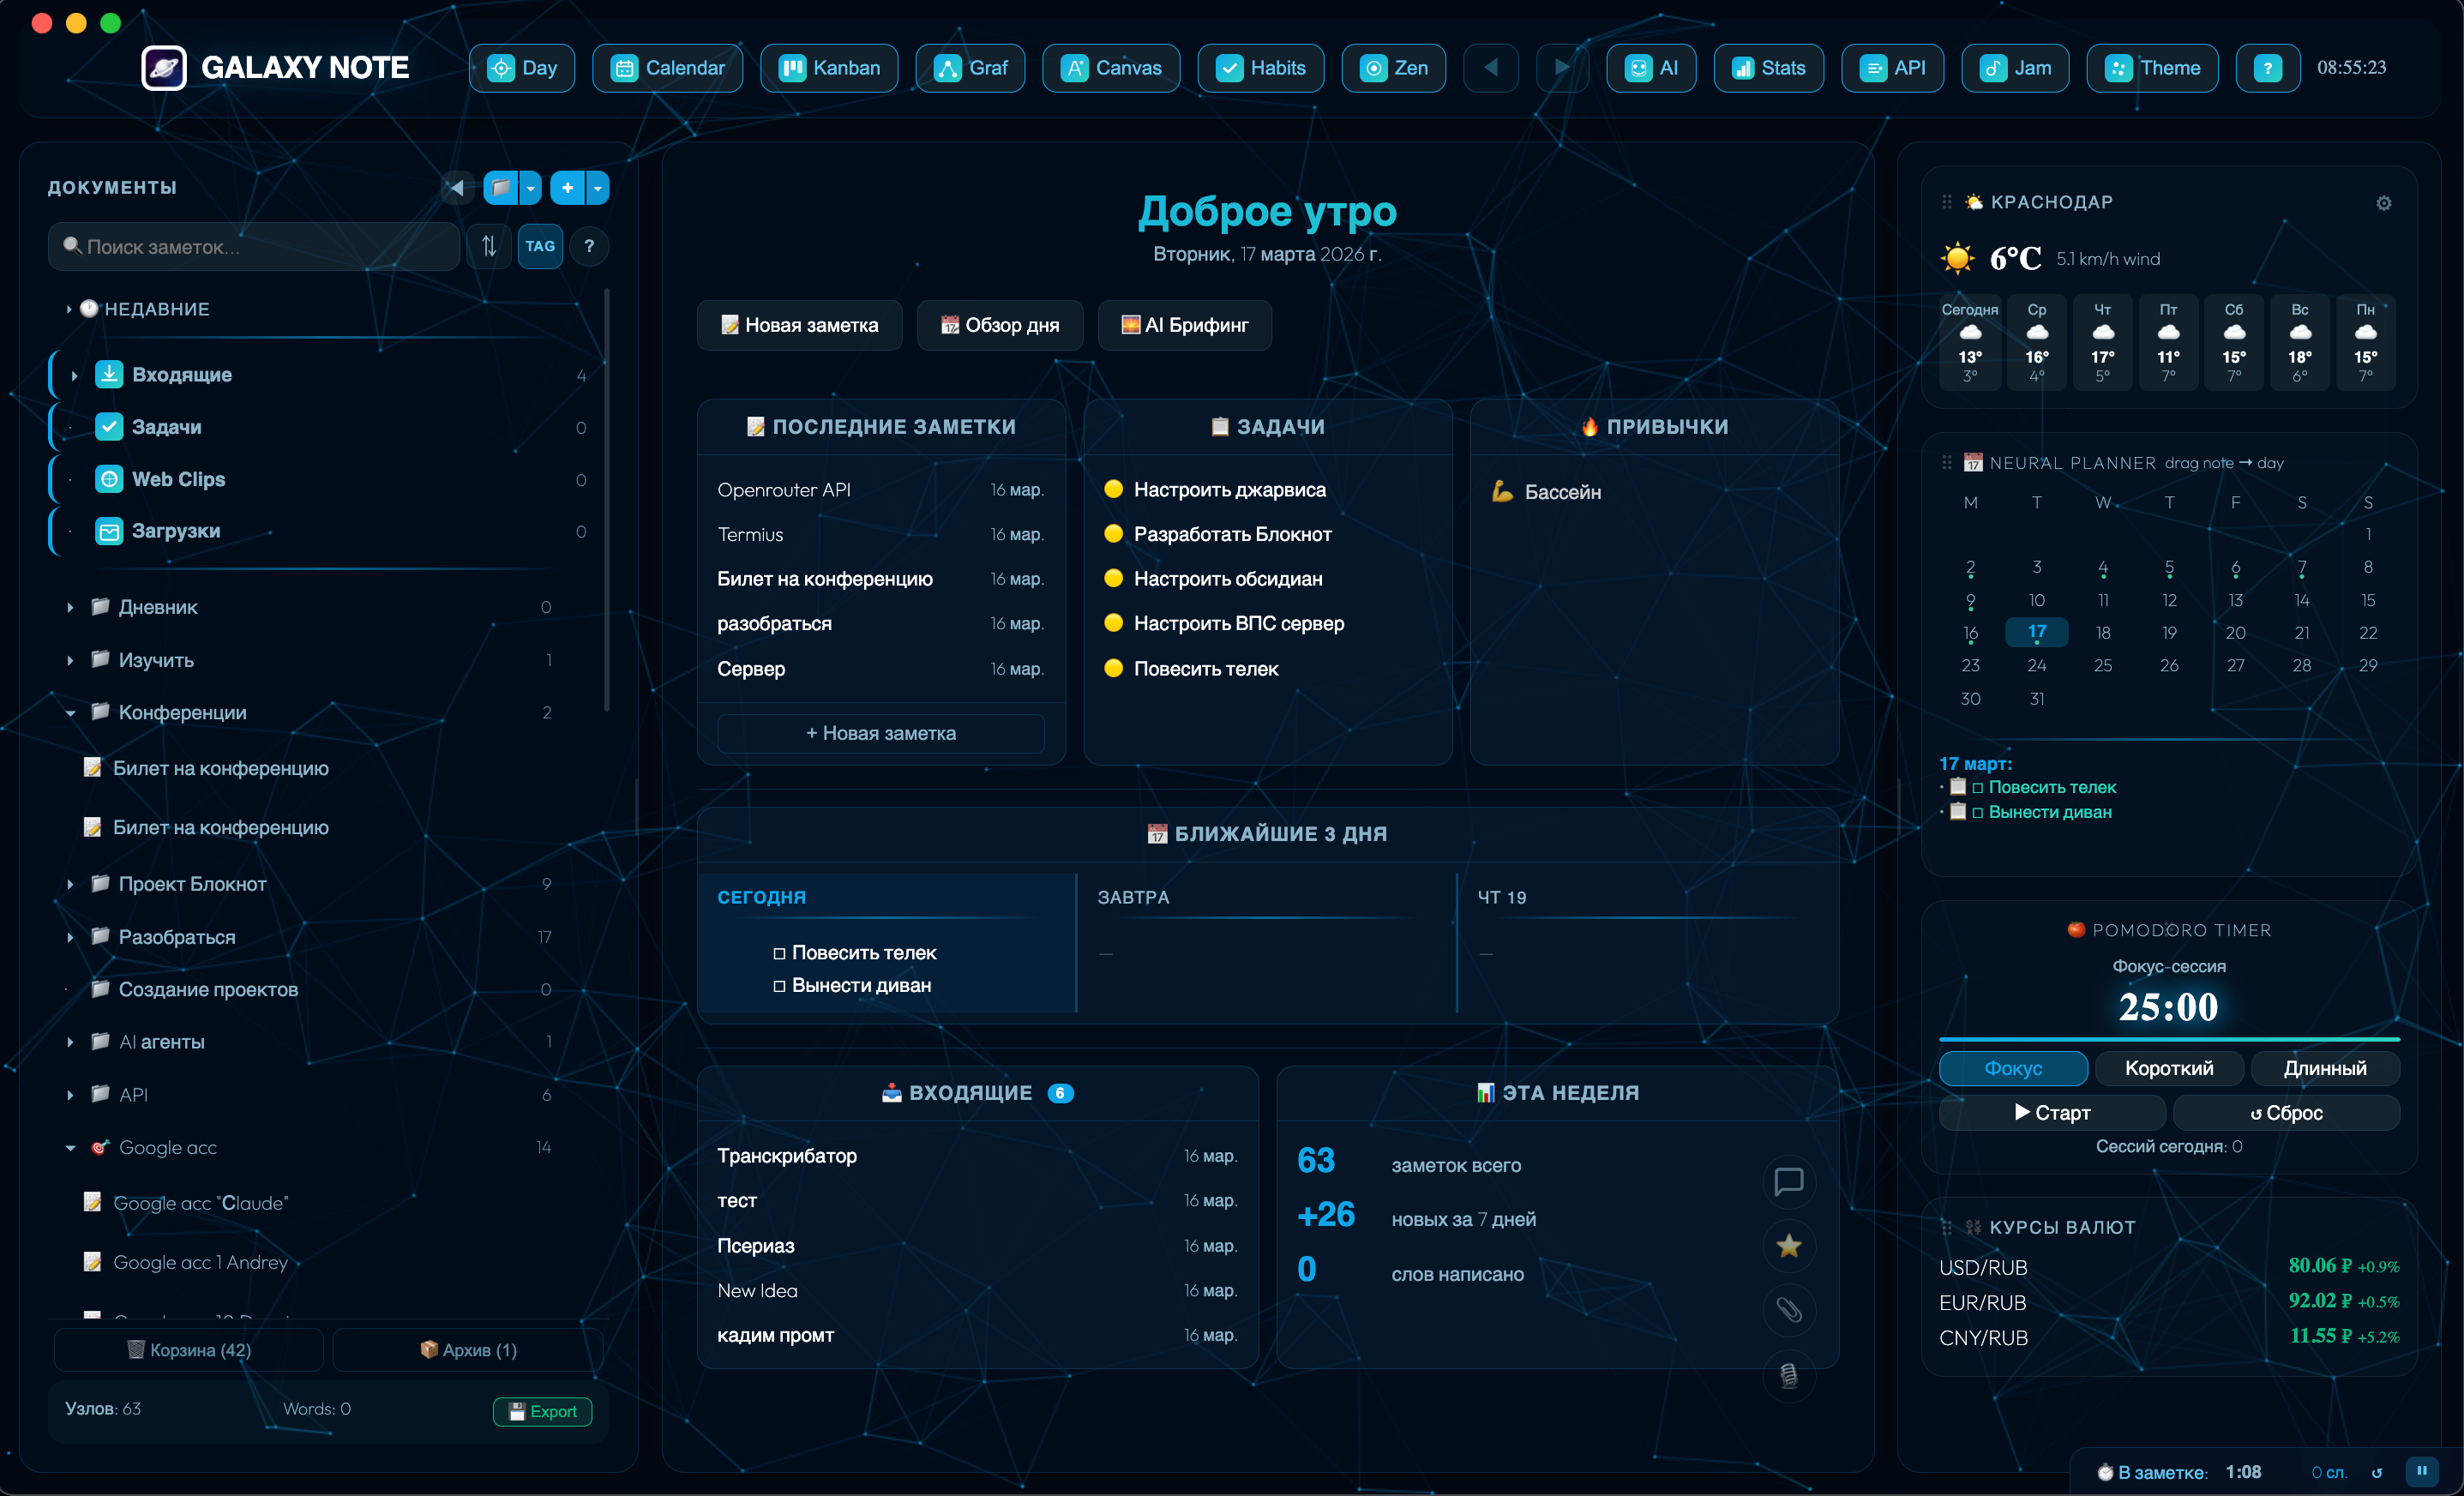Click the sort notes arrows icon
The height and width of the screenshot is (1496, 2464).
tap(489, 246)
